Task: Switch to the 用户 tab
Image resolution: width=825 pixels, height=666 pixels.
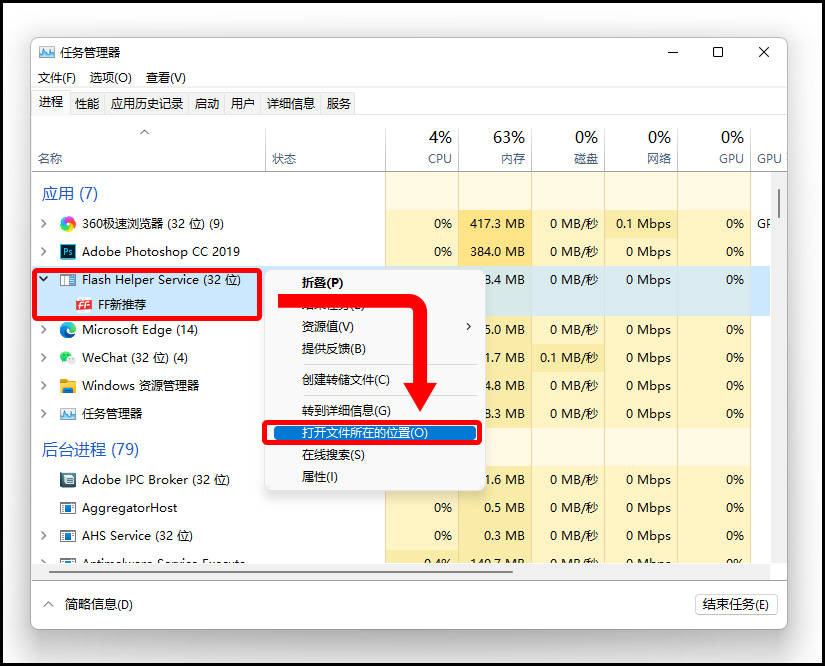Action: coord(243,104)
